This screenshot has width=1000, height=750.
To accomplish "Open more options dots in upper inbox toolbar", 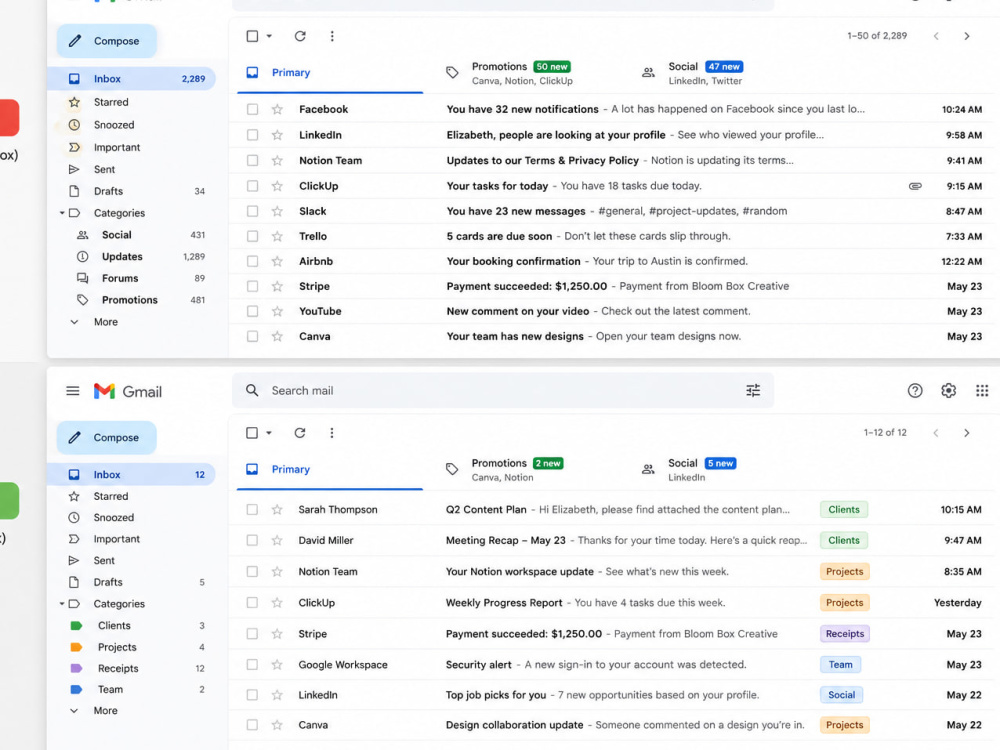I will coord(332,36).
